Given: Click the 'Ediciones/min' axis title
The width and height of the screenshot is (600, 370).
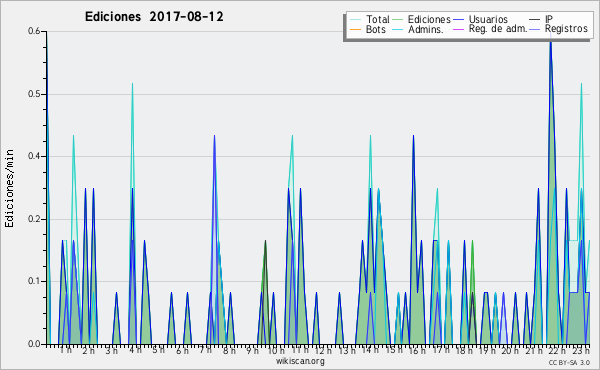Looking at the screenshot, I should pyautogui.click(x=9, y=188).
